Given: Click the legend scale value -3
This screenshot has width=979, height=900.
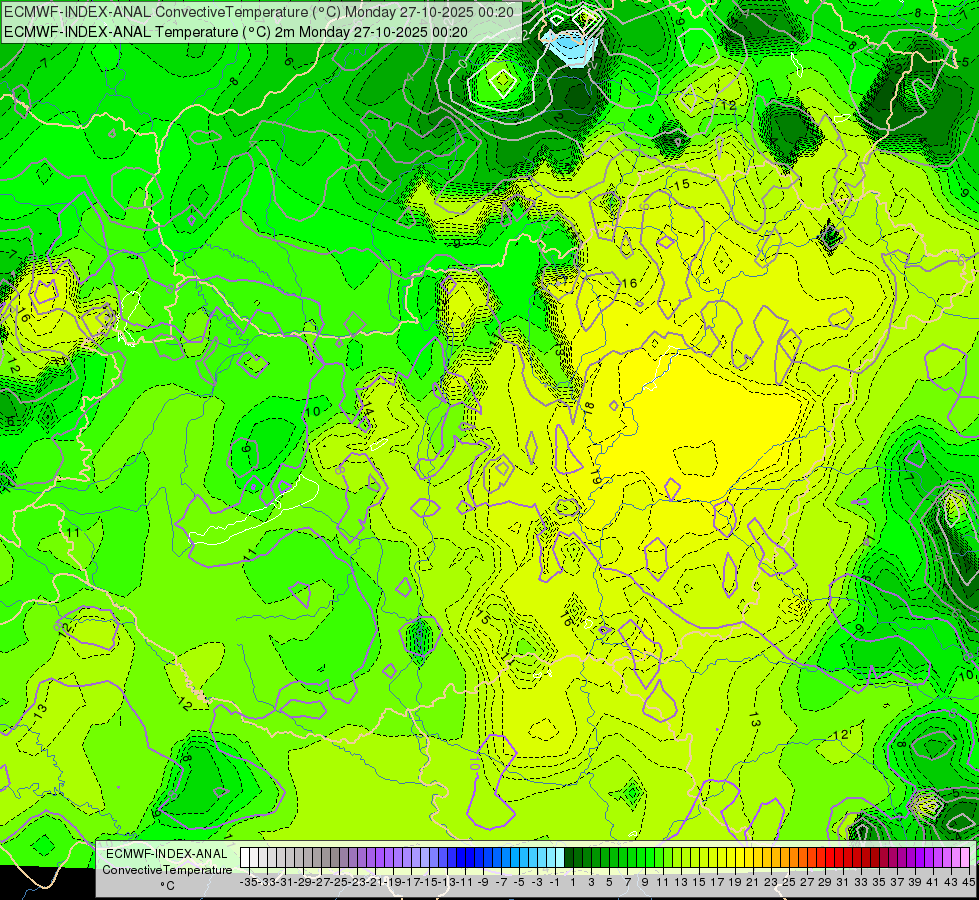Looking at the screenshot, I should coord(537,882).
